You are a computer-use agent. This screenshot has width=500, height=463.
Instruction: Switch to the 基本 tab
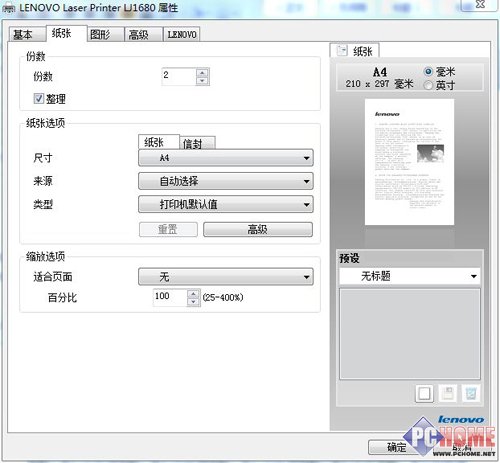[26, 34]
